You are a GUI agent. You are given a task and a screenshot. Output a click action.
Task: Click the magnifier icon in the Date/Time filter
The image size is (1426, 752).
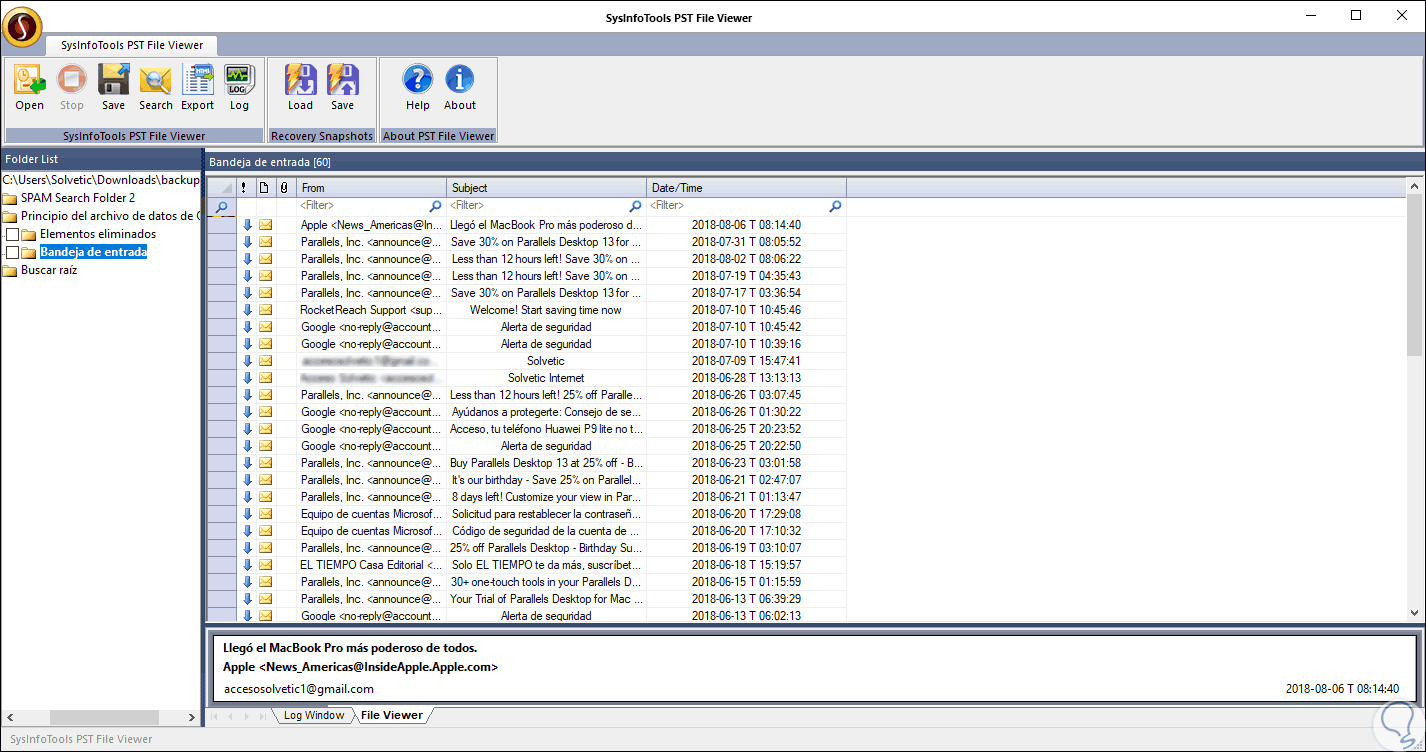[835, 206]
